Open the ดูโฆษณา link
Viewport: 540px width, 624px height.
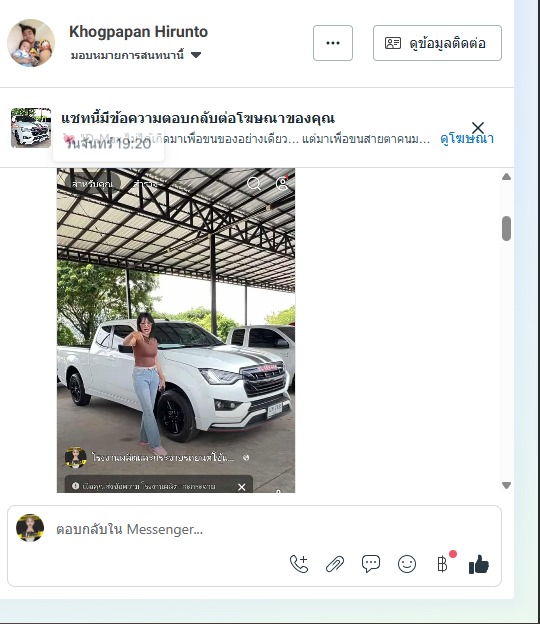[x=467, y=138]
